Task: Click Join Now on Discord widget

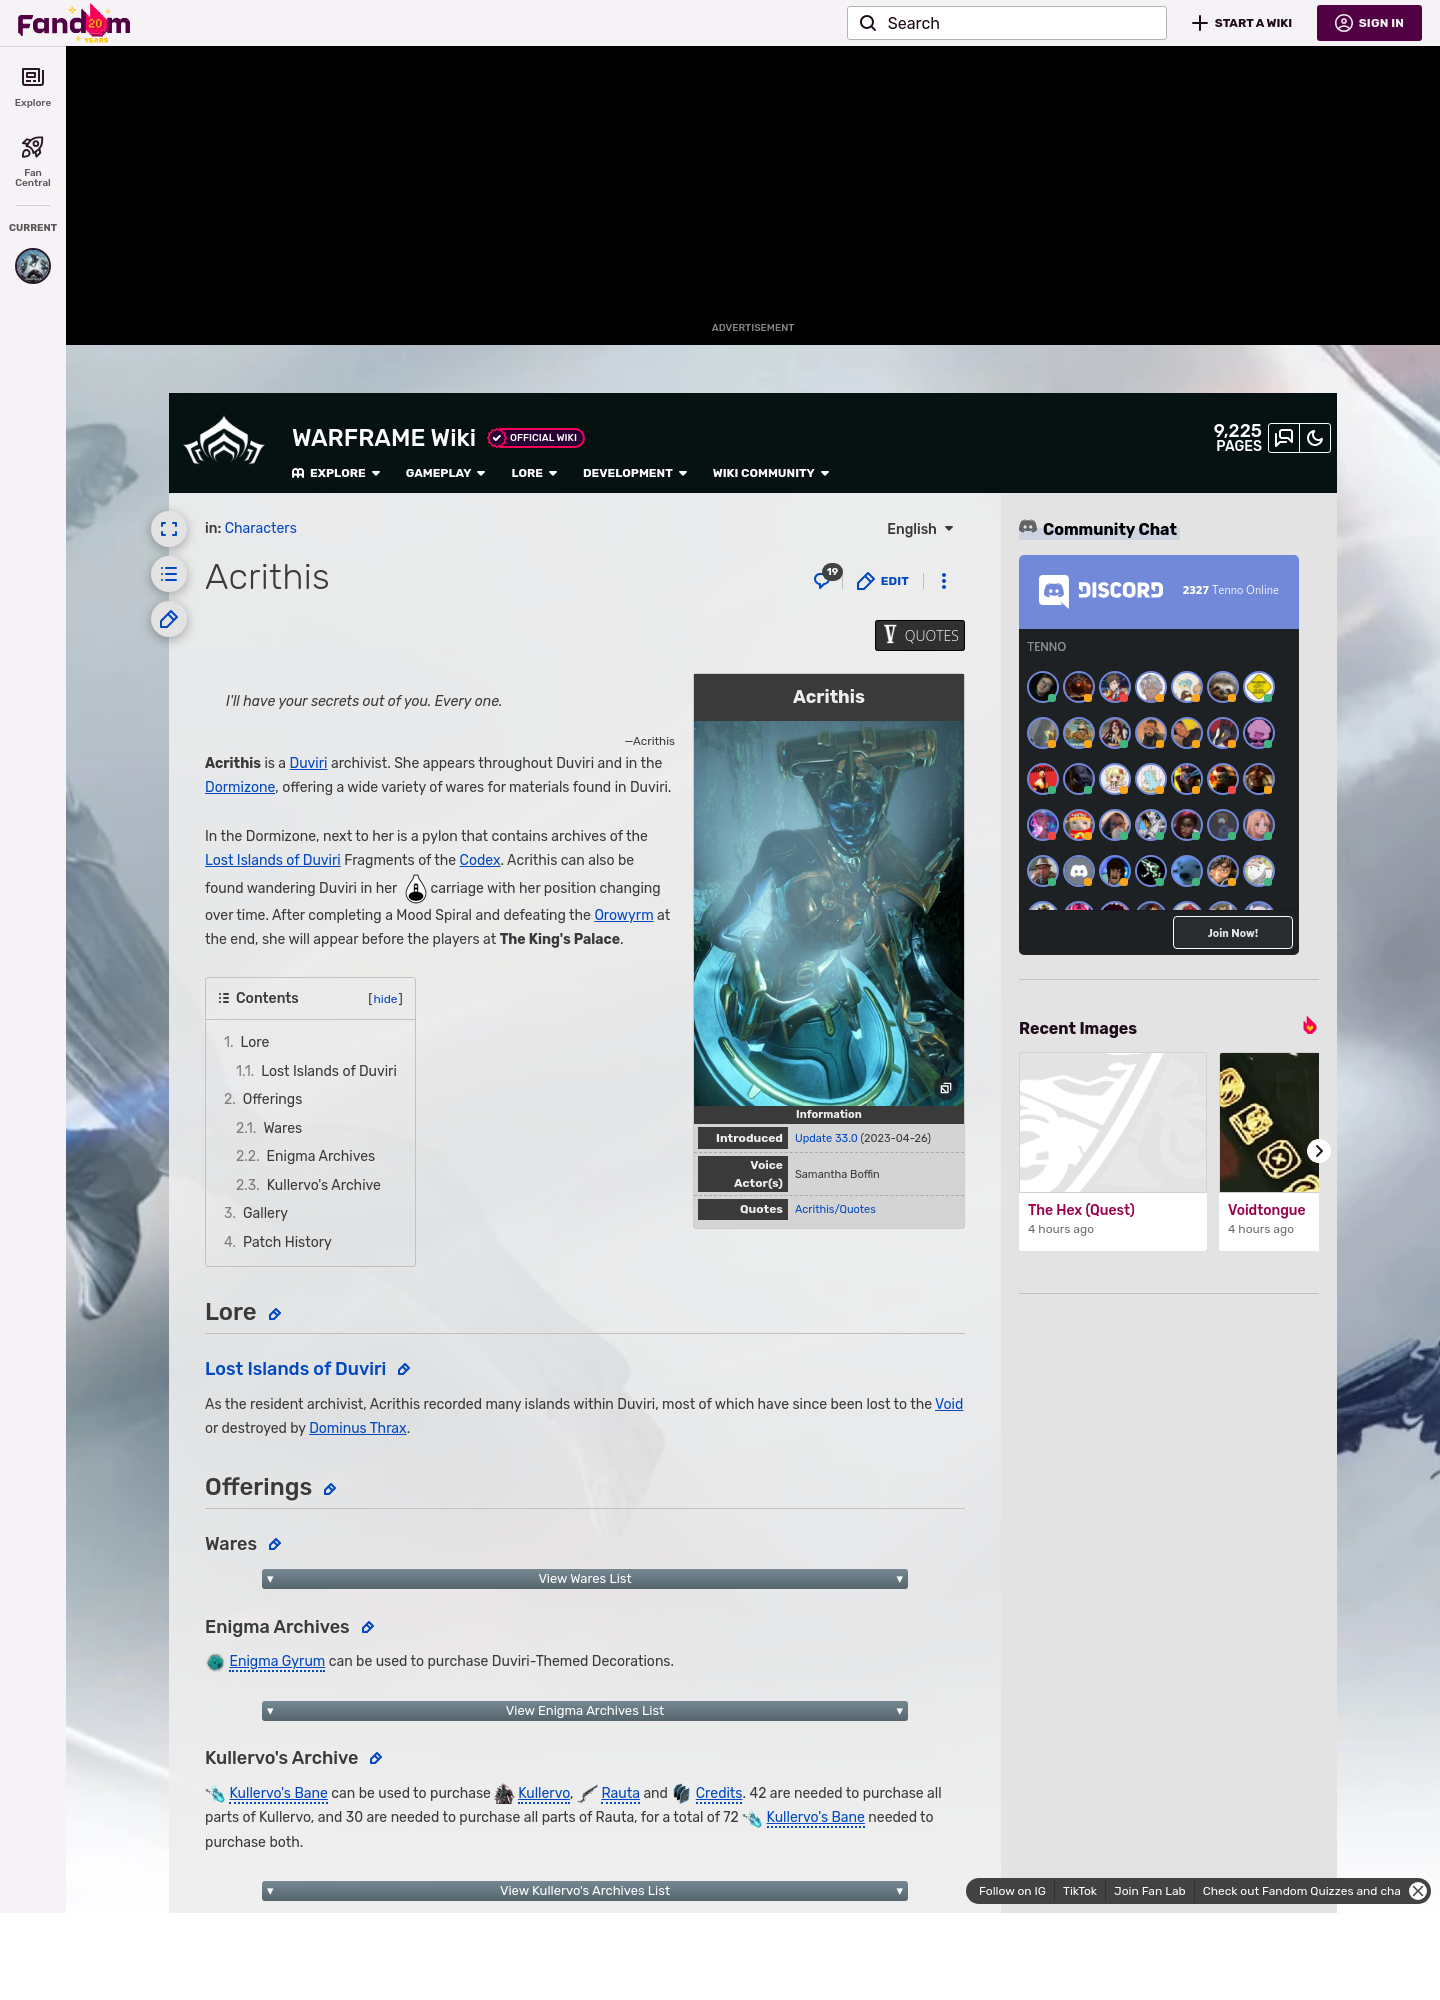Action: pos(1233,933)
